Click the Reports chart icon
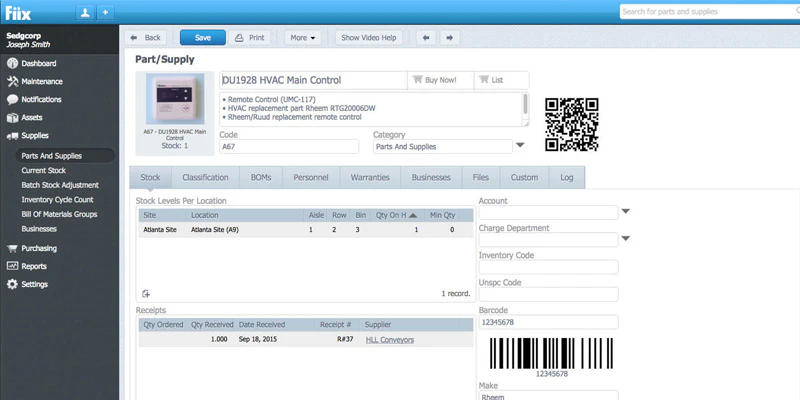The width and height of the screenshot is (800, 400). pos(12,266)
